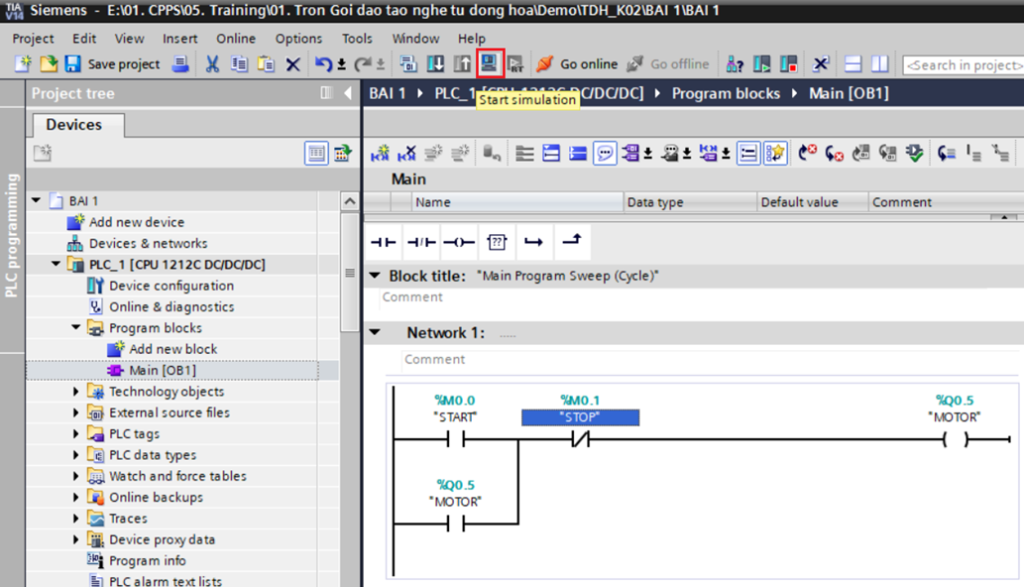The width and height of the screenshot is (1024, 587).
Task: Open Device configuration in project tree
Action: 171,286
